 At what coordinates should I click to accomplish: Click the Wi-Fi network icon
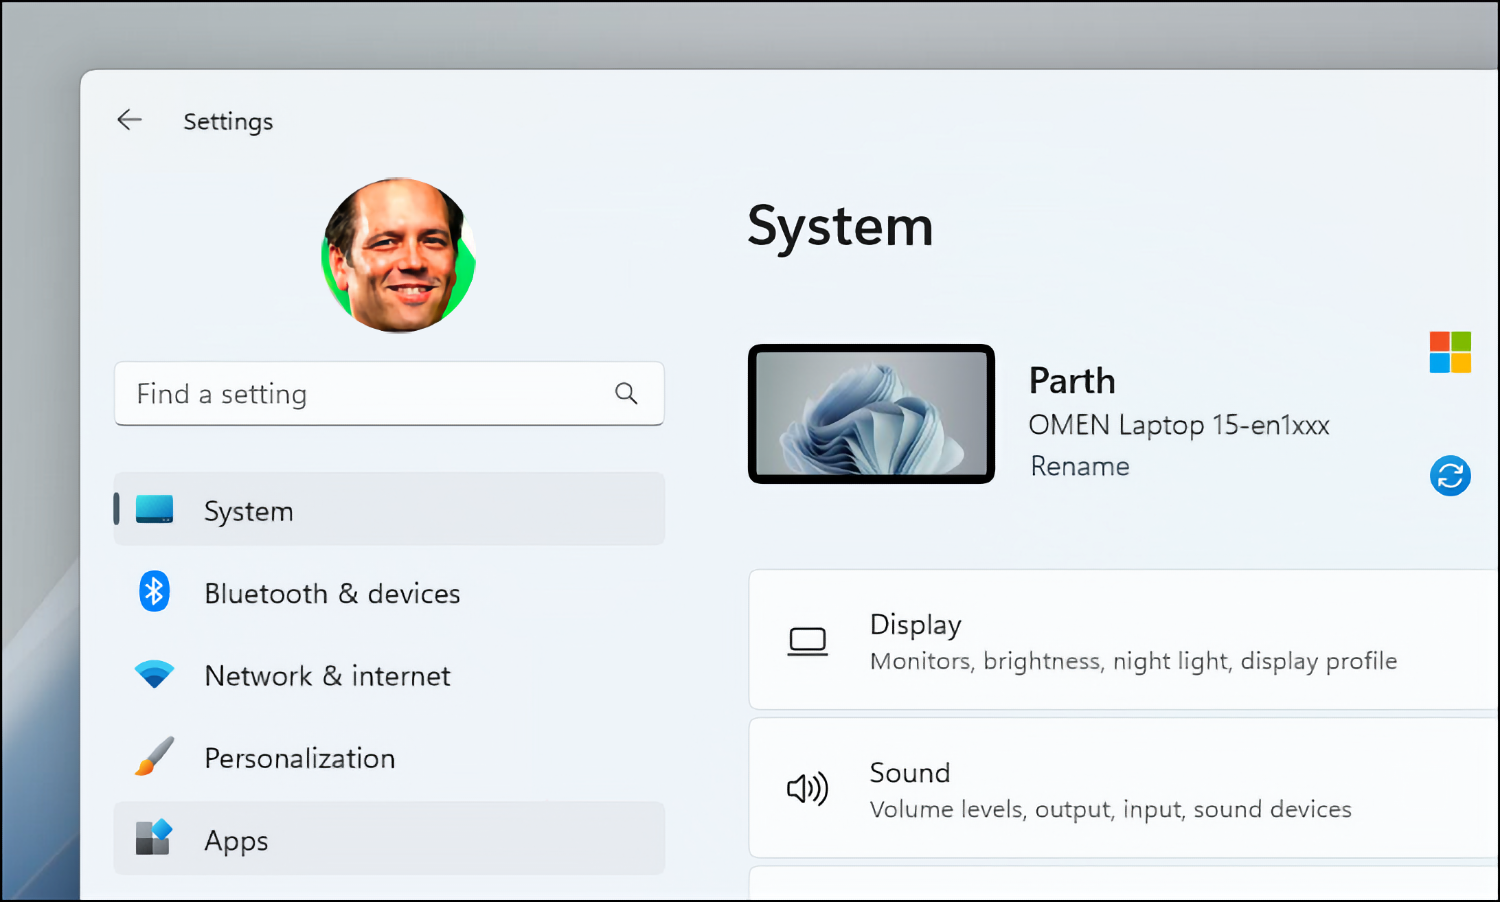pyautogui.click(x=154, y=675)
